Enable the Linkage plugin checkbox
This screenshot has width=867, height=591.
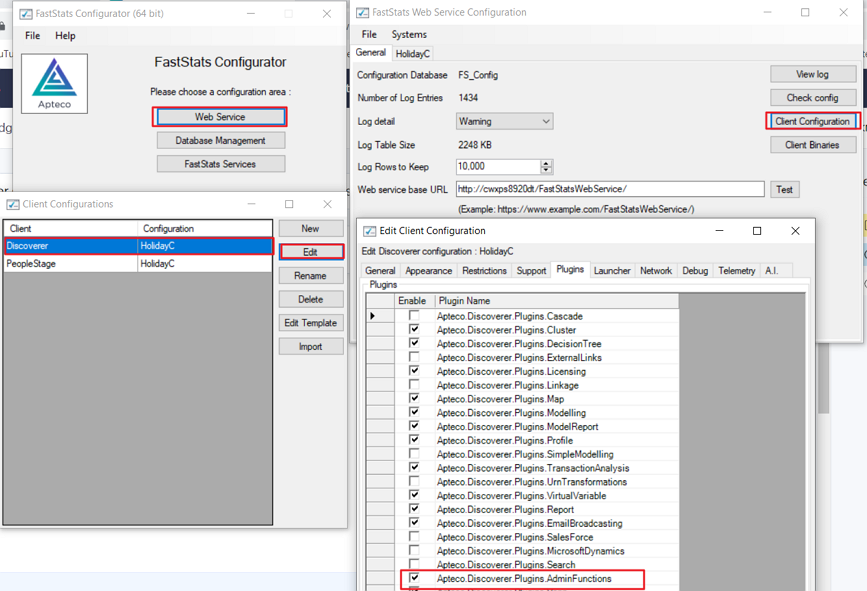coord(414,385)
